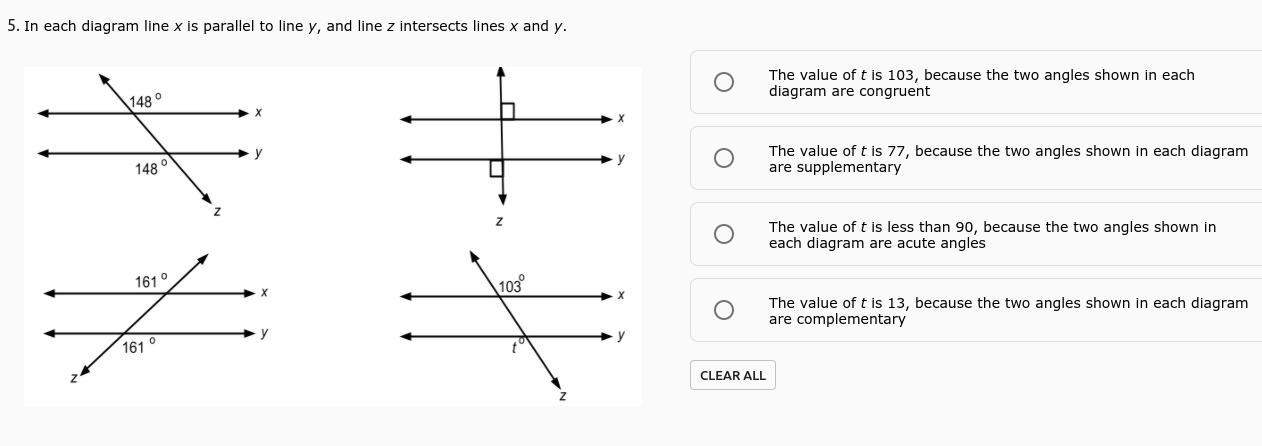Click the x label in the 148° diagram
The image size is (1262, 446).
pyautogui.click(x=258, y=113)
